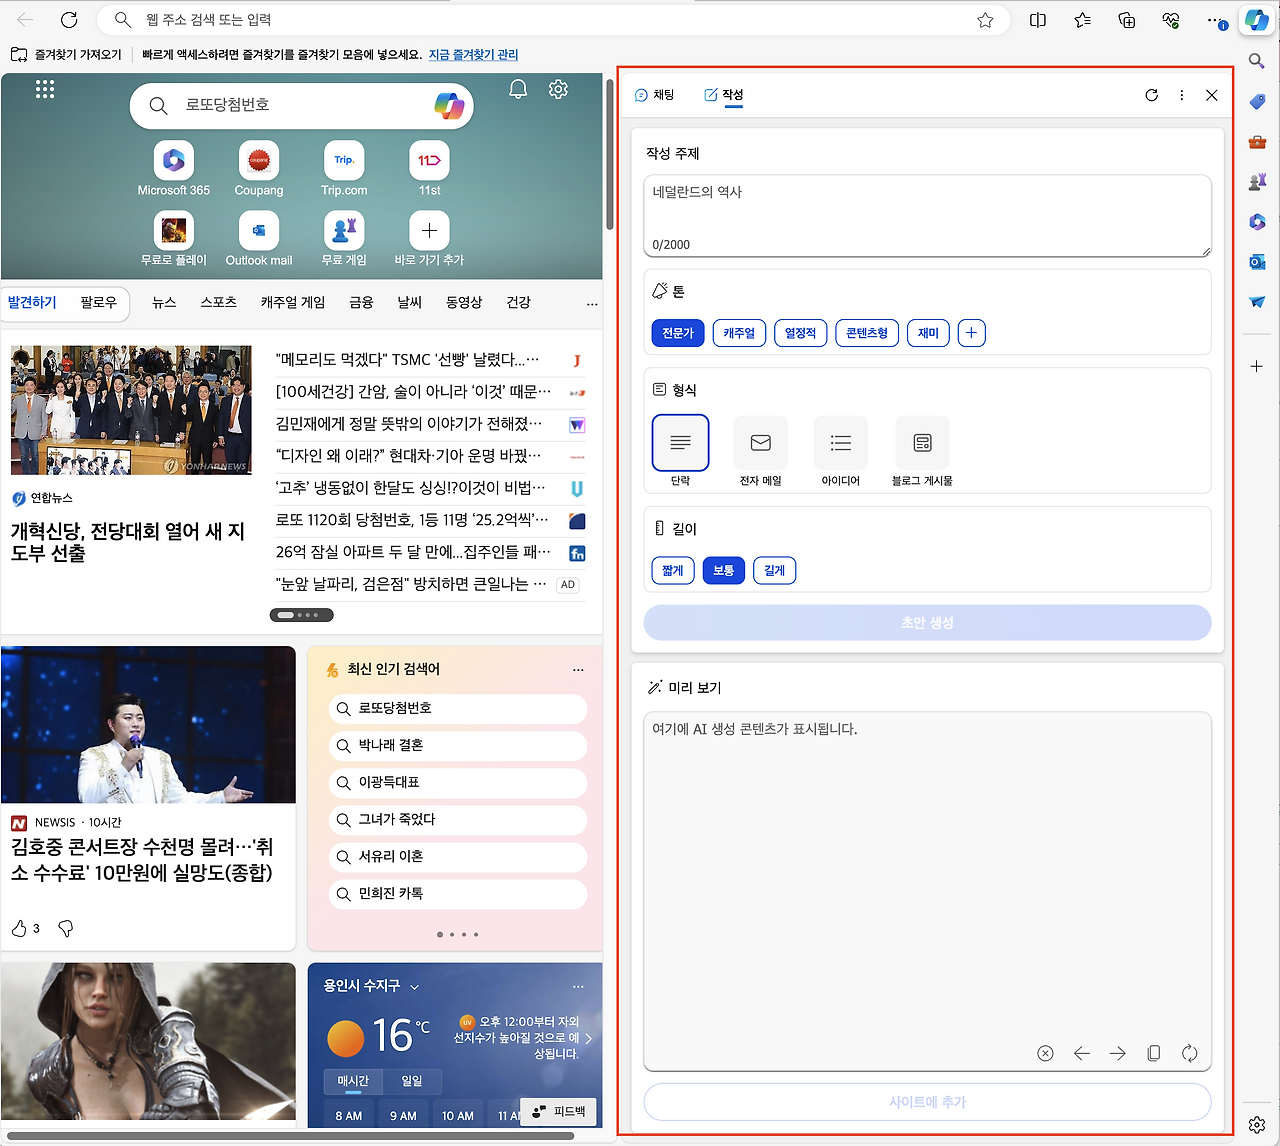Open Microsoft 365 sidebar icon
This screenshot has width=1280, height=1146.
1257,222
